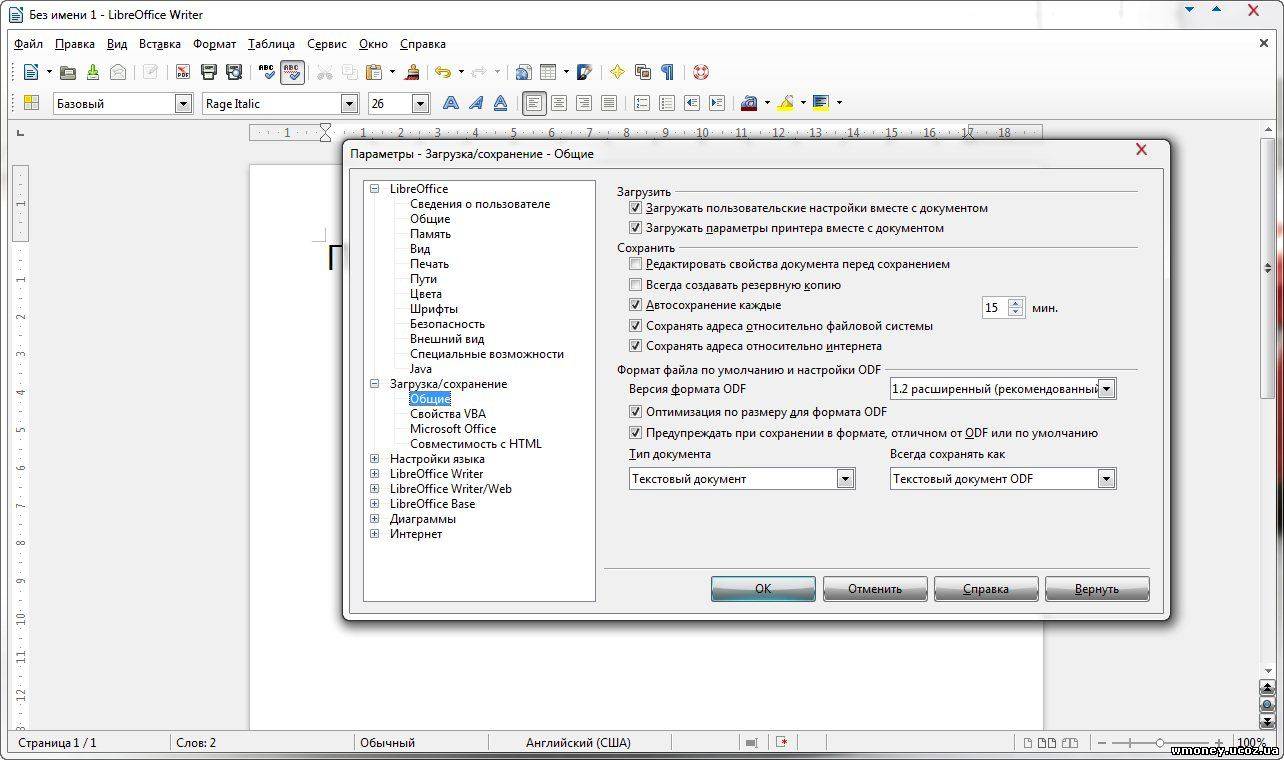The width and height of the screenshot is (1284, 760).
Task: Click the New document icon in toolbar
Action: pyautogui.click(x=30, y=72)
